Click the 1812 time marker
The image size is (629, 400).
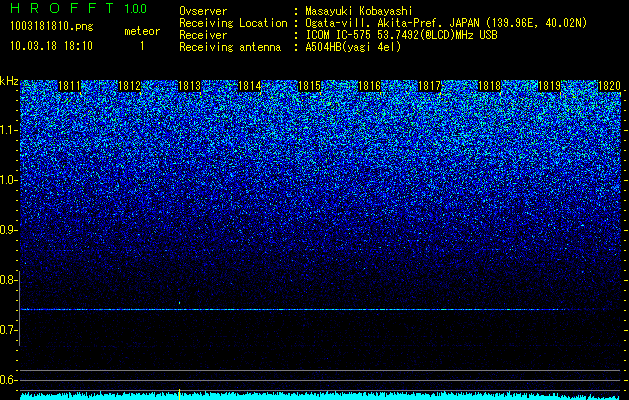[129, 86]
